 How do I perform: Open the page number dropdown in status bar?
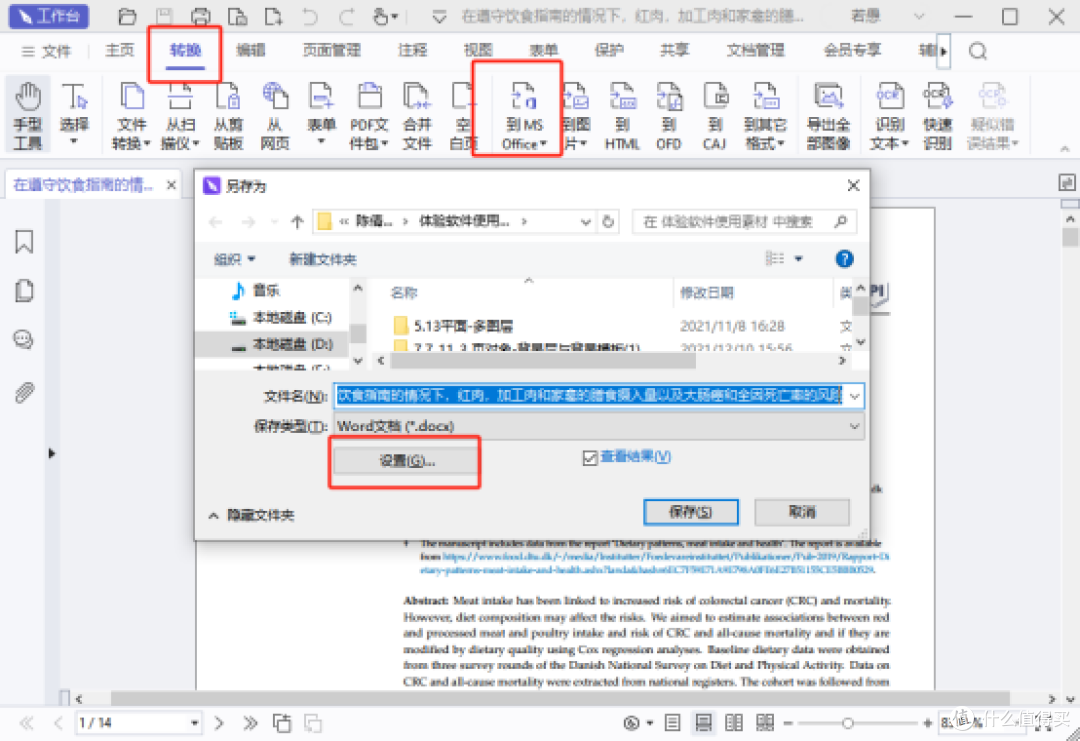pos(195,723)
